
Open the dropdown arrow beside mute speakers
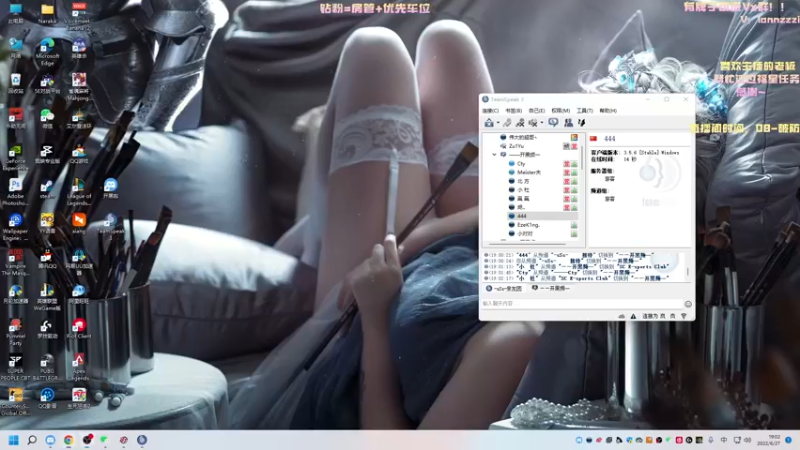click(x=542, y=123)
